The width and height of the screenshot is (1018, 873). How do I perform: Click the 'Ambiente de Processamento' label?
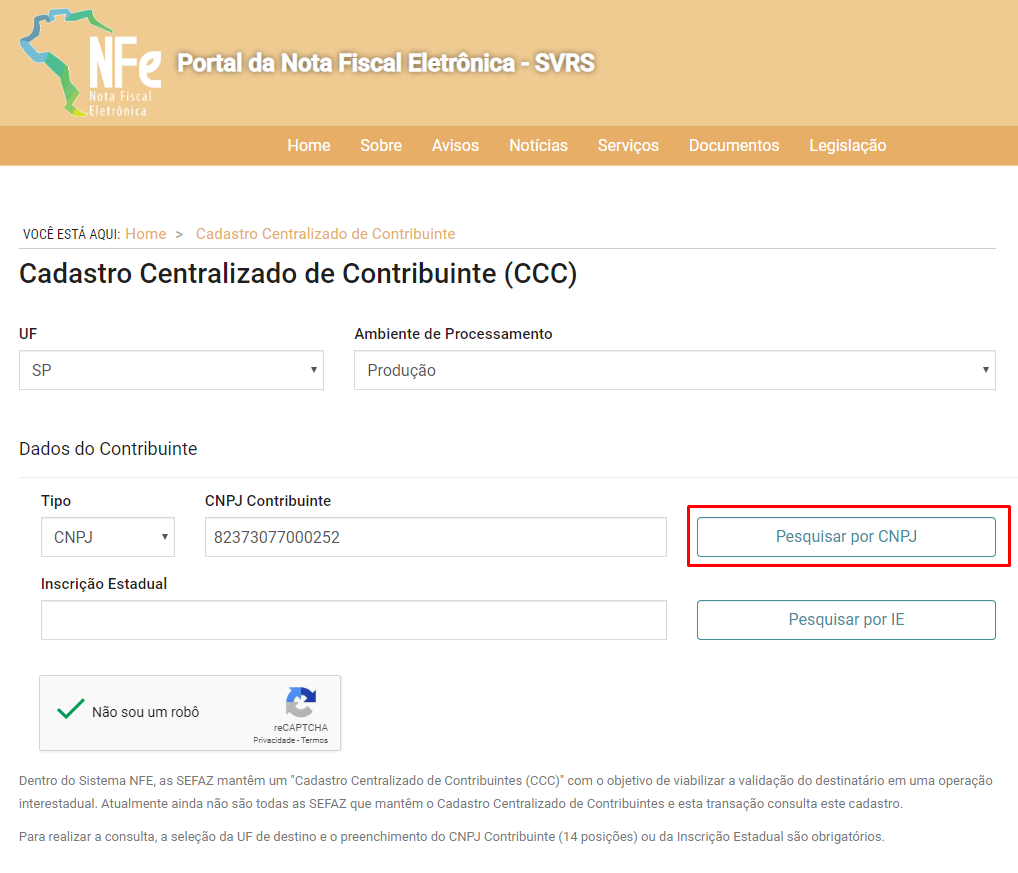[x=453, y=334]
